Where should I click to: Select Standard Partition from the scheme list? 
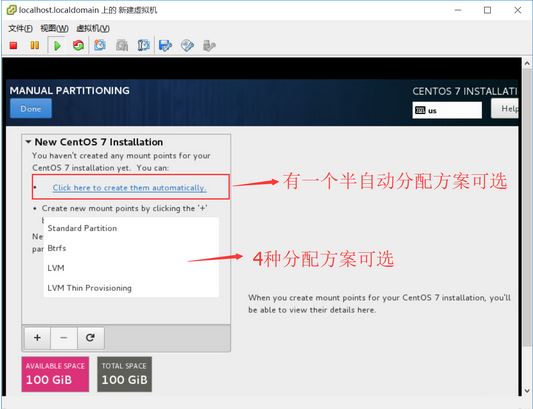[x=131, y=228]
